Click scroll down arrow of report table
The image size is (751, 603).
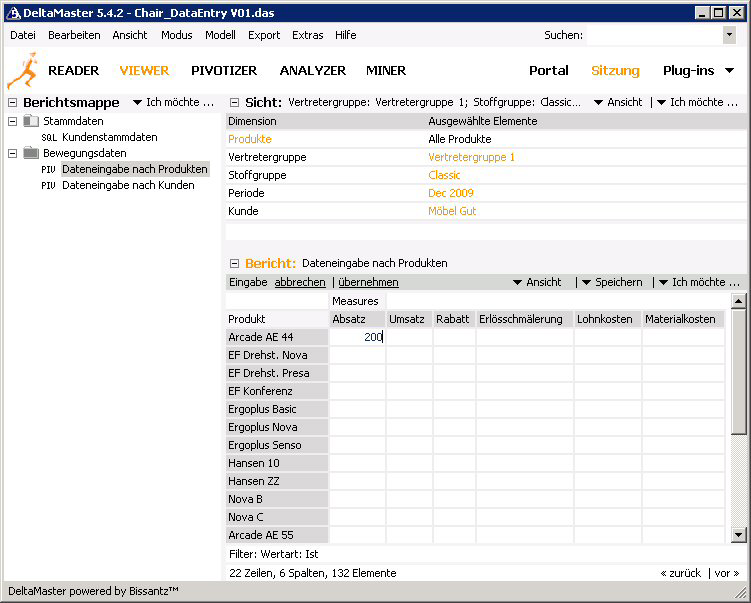click(738, 535)
